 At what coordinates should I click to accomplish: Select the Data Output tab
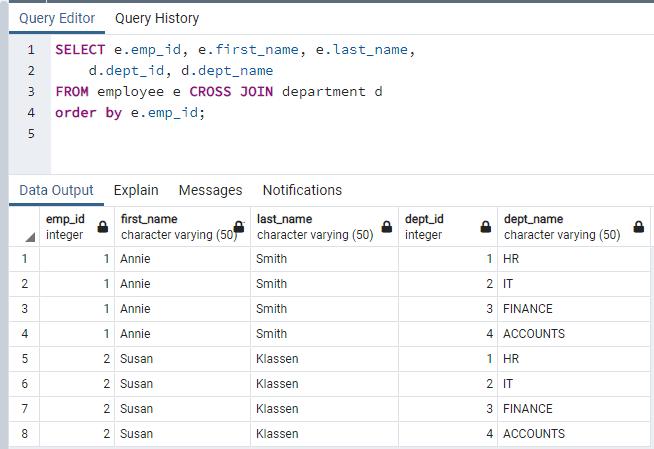(56, 190)
